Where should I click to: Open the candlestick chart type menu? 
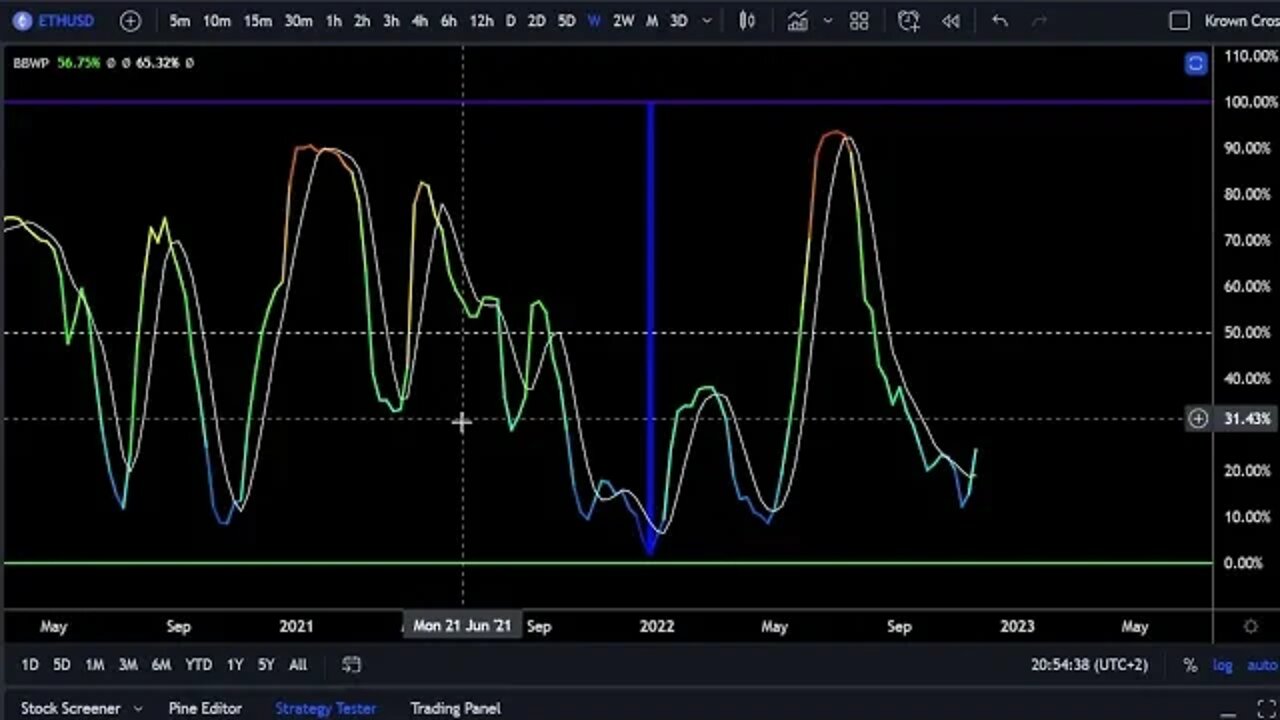747,20
